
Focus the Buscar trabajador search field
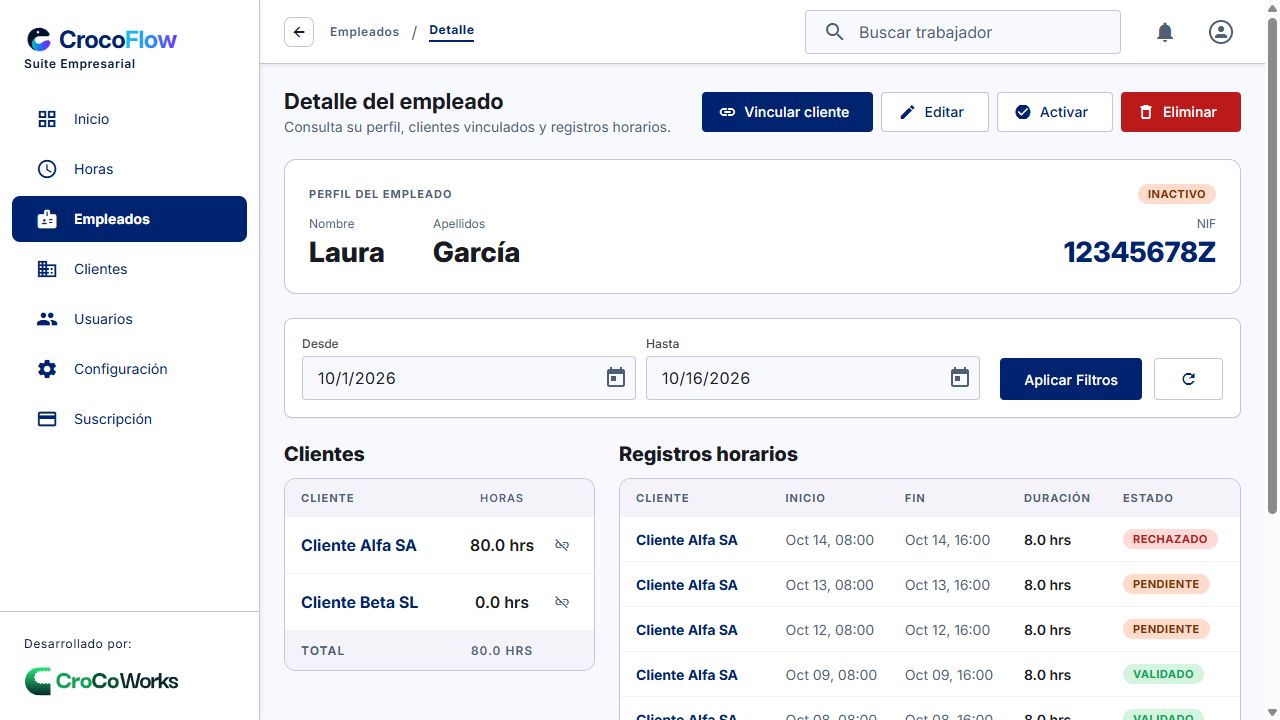(x=963, y=32)
